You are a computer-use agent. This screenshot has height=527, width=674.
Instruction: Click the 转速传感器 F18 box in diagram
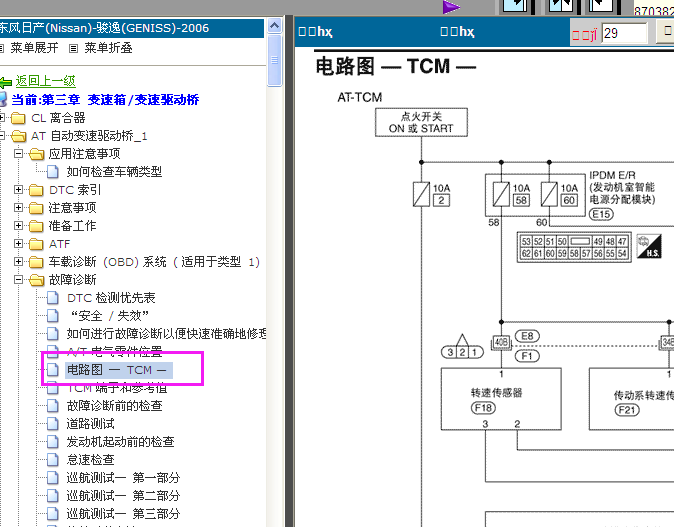(x=501, y=398)
